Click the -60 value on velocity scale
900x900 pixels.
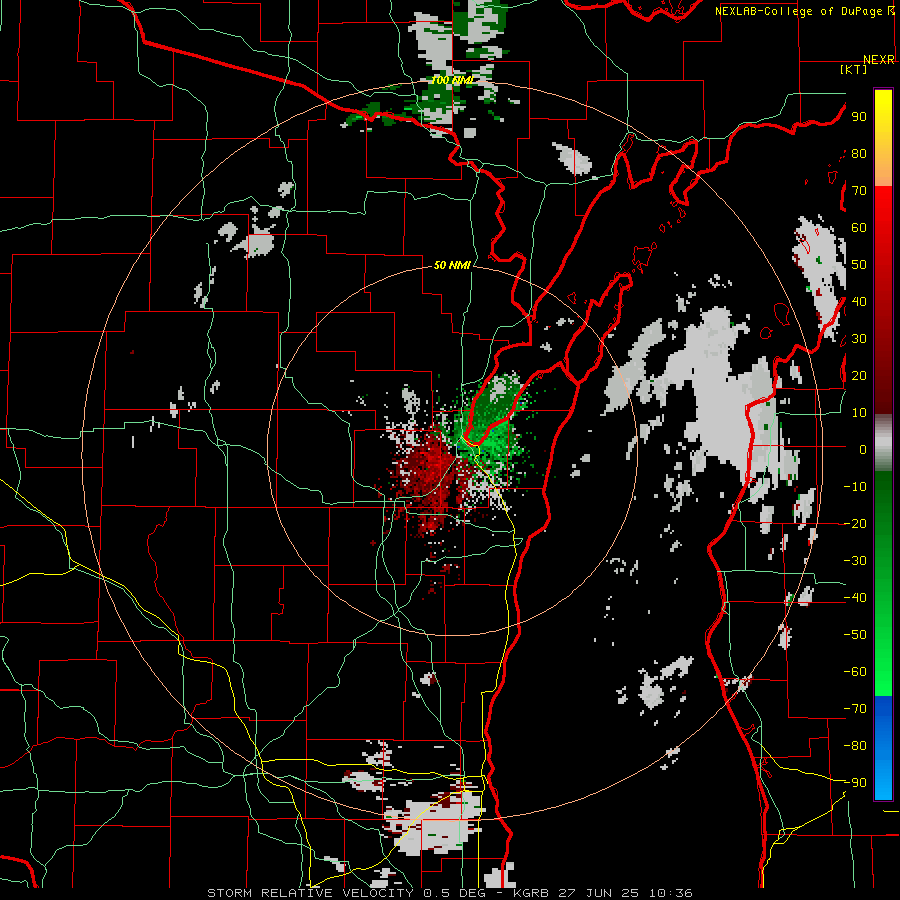pyautogui.click(x=855, y=672)
